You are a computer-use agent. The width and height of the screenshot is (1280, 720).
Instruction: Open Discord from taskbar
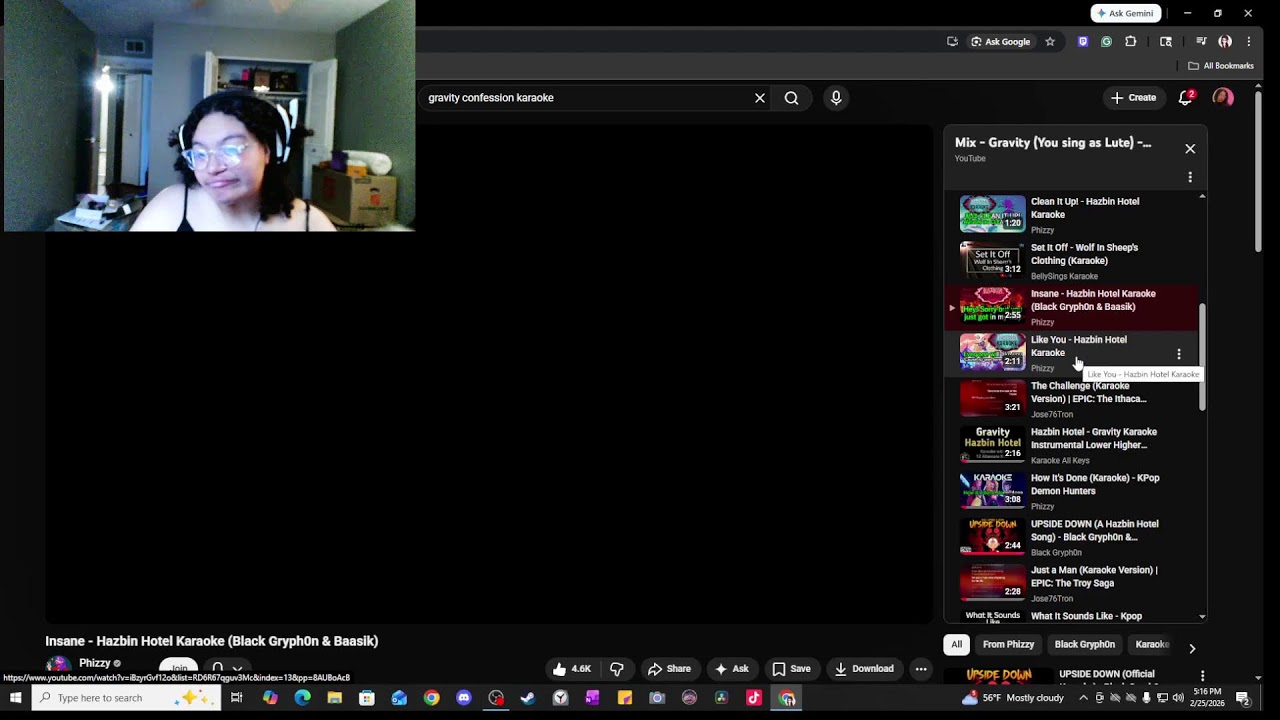click(463, 698)
